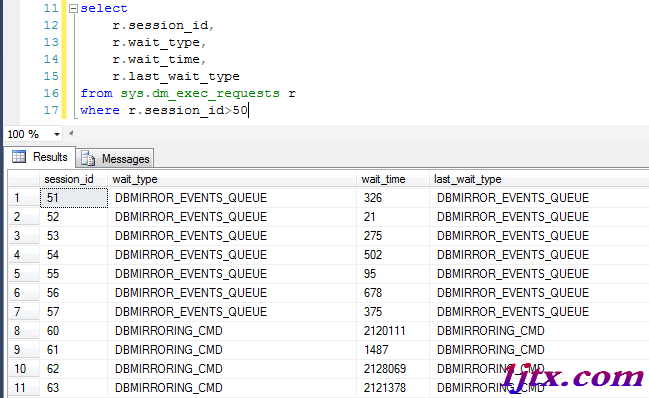Collapse the select statement outline toggle
This screenshot has width=649, height=398.
pos(73,8)
